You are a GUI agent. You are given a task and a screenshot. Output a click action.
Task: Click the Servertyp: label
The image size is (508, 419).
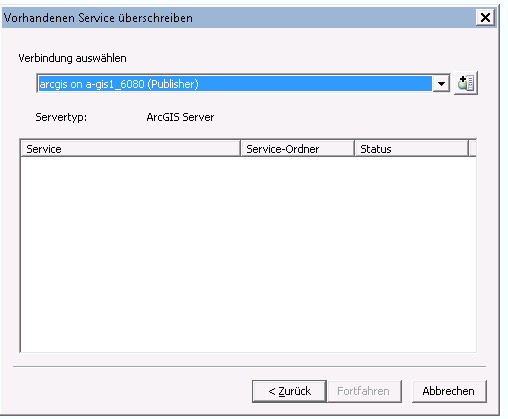coord(61,117)
